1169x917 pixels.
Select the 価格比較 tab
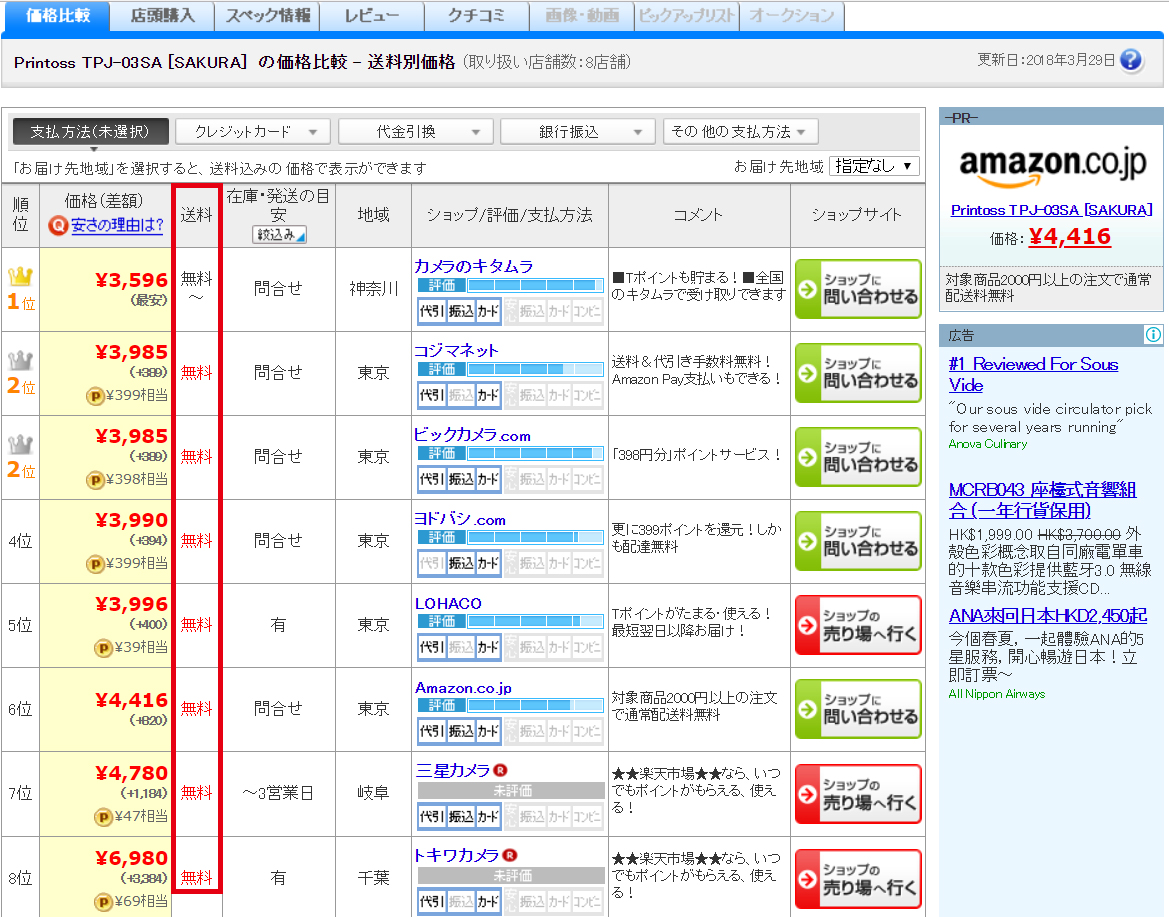(x=57, y=16)
